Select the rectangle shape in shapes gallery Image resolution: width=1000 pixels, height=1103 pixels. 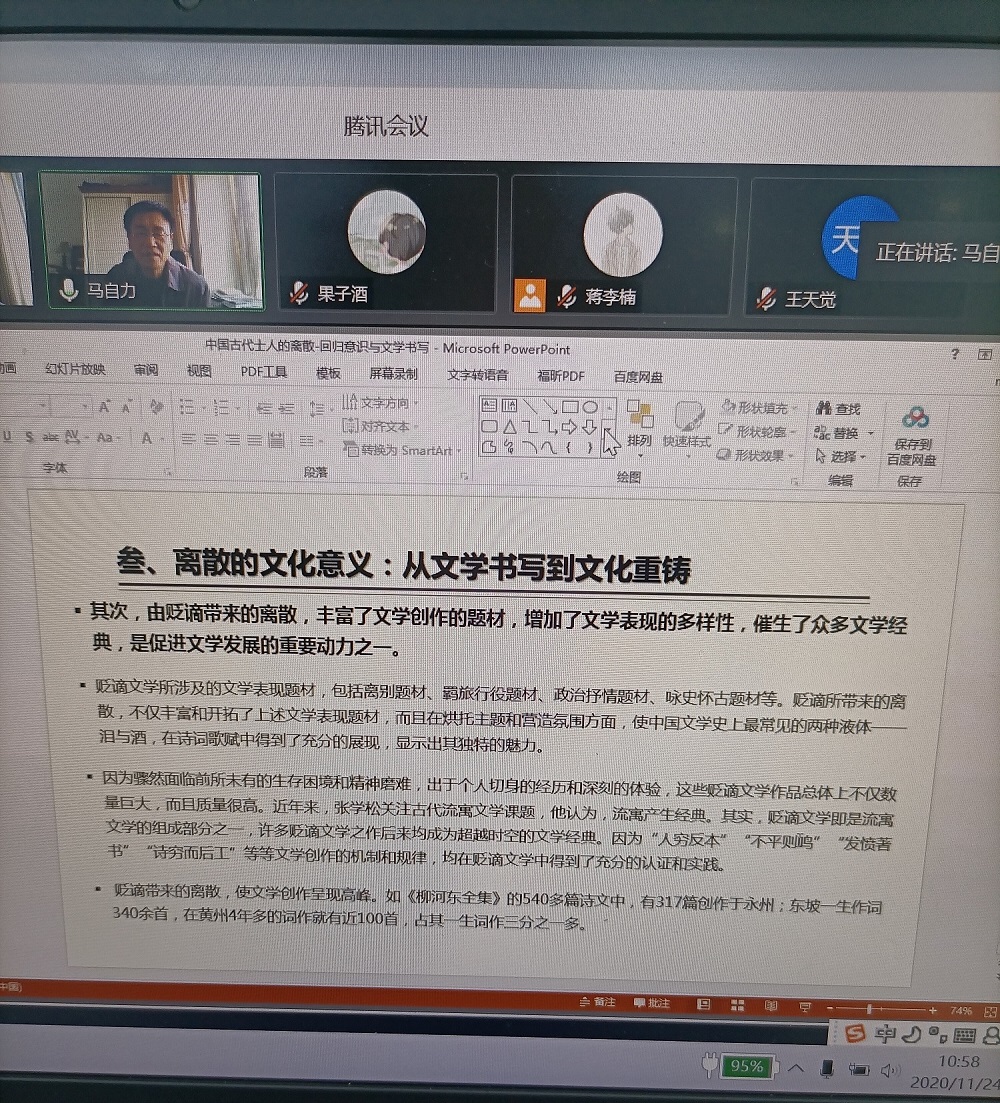pos(568,407)
